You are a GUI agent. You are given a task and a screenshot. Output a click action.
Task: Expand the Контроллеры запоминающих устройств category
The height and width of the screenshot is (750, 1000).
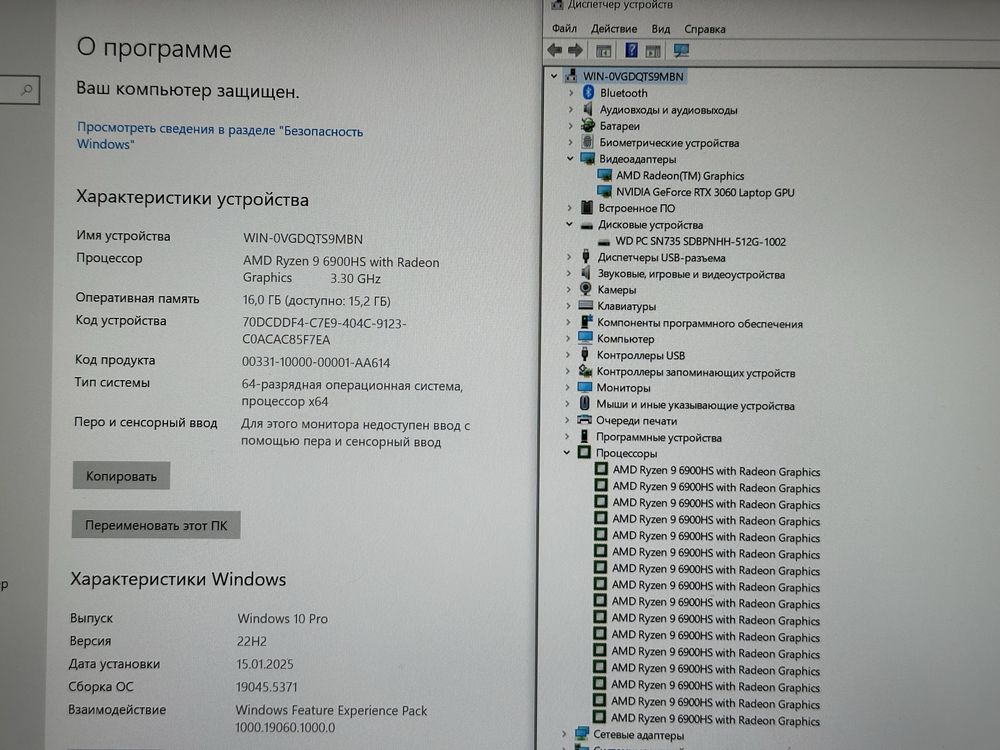coord(568,371)
